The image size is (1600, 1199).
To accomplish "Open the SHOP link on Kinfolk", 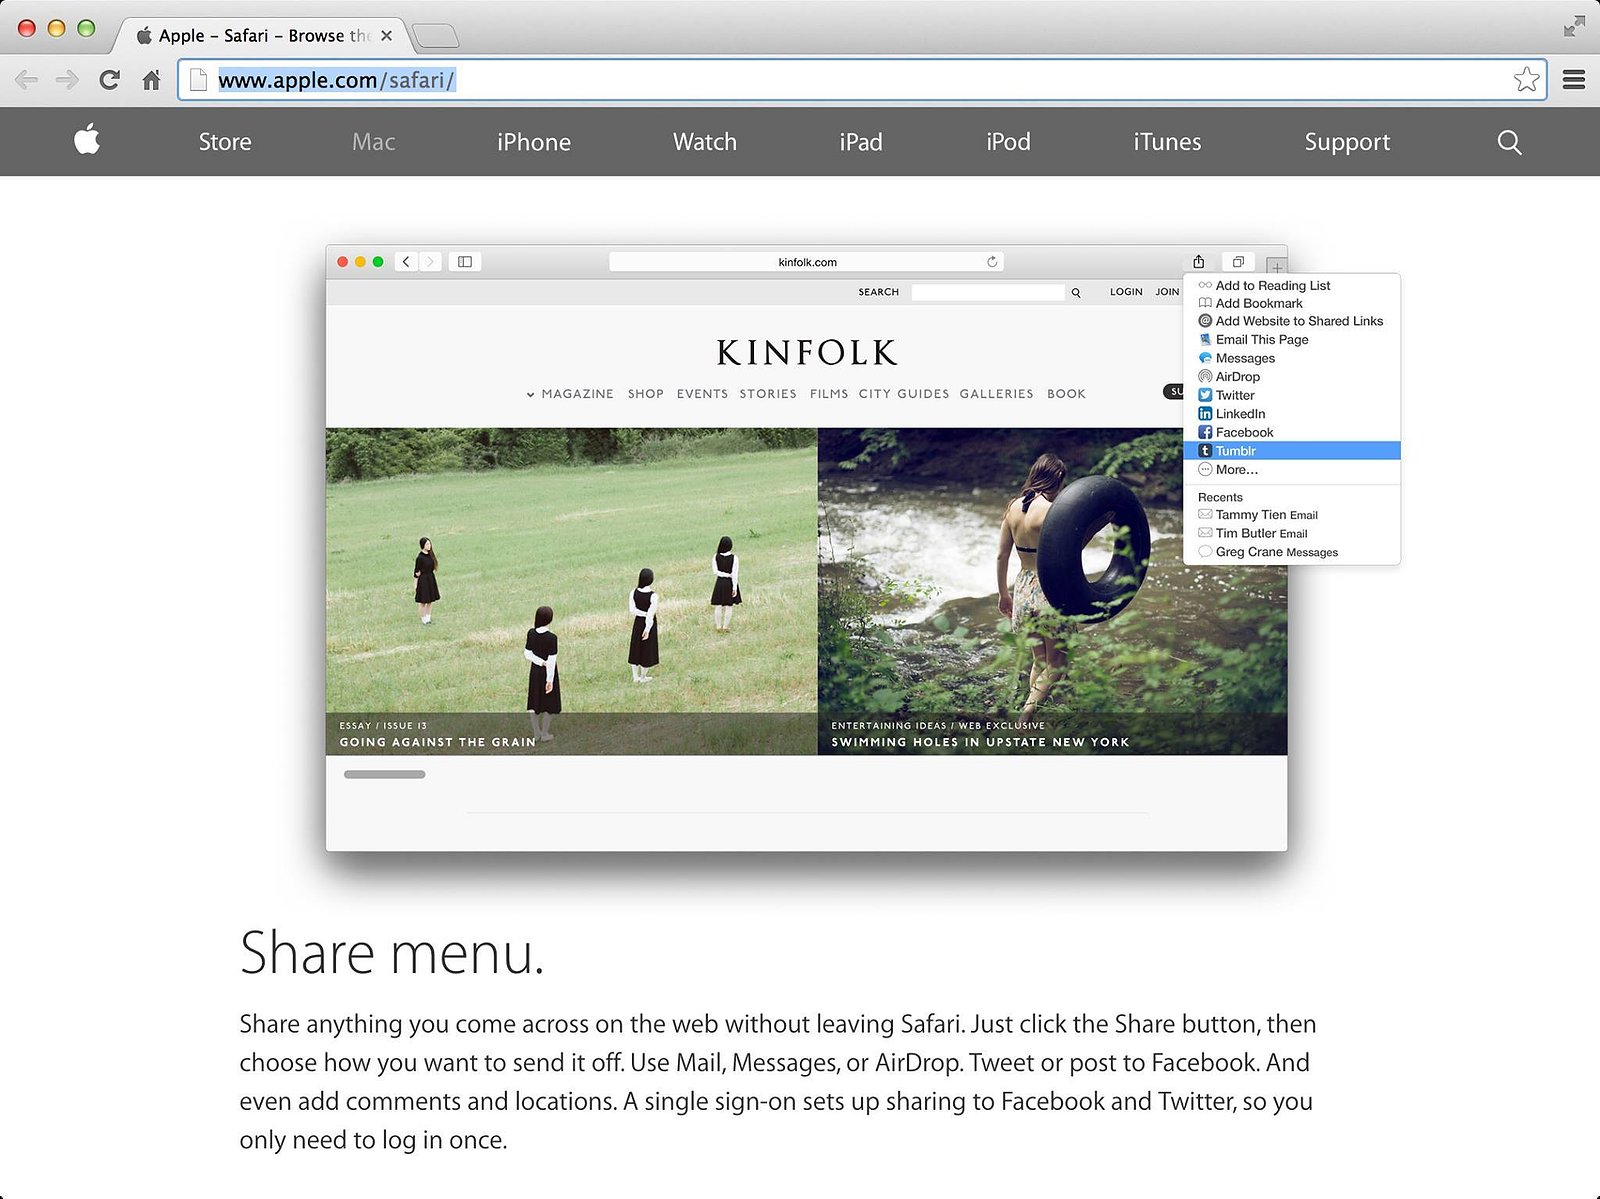I will pos(646,394).
